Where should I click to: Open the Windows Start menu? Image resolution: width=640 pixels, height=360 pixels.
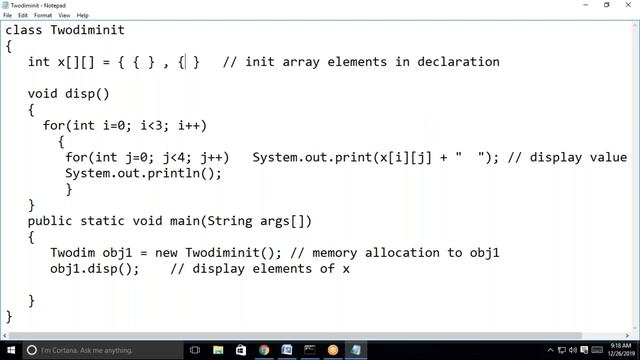[x=11, y=350]
